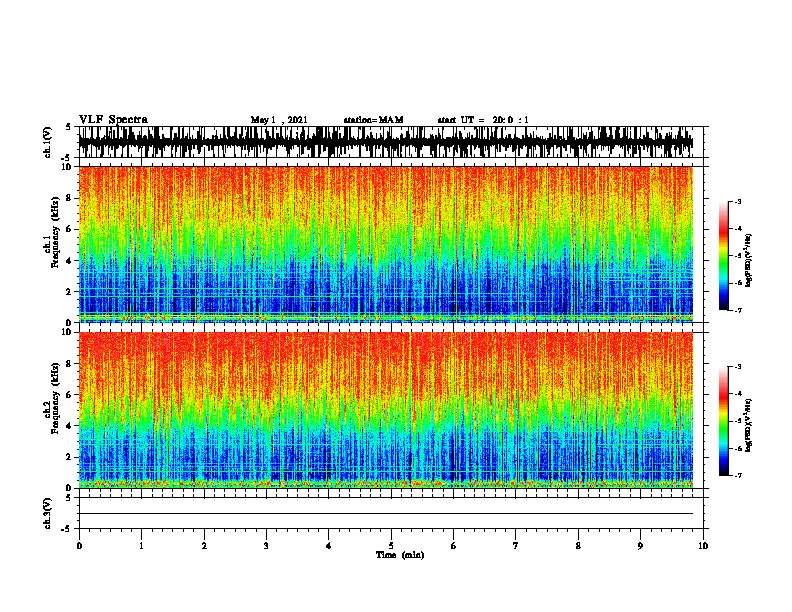Click the ch.1 frequency tick label "4"
Screen dimensions: 792x612
69,261
